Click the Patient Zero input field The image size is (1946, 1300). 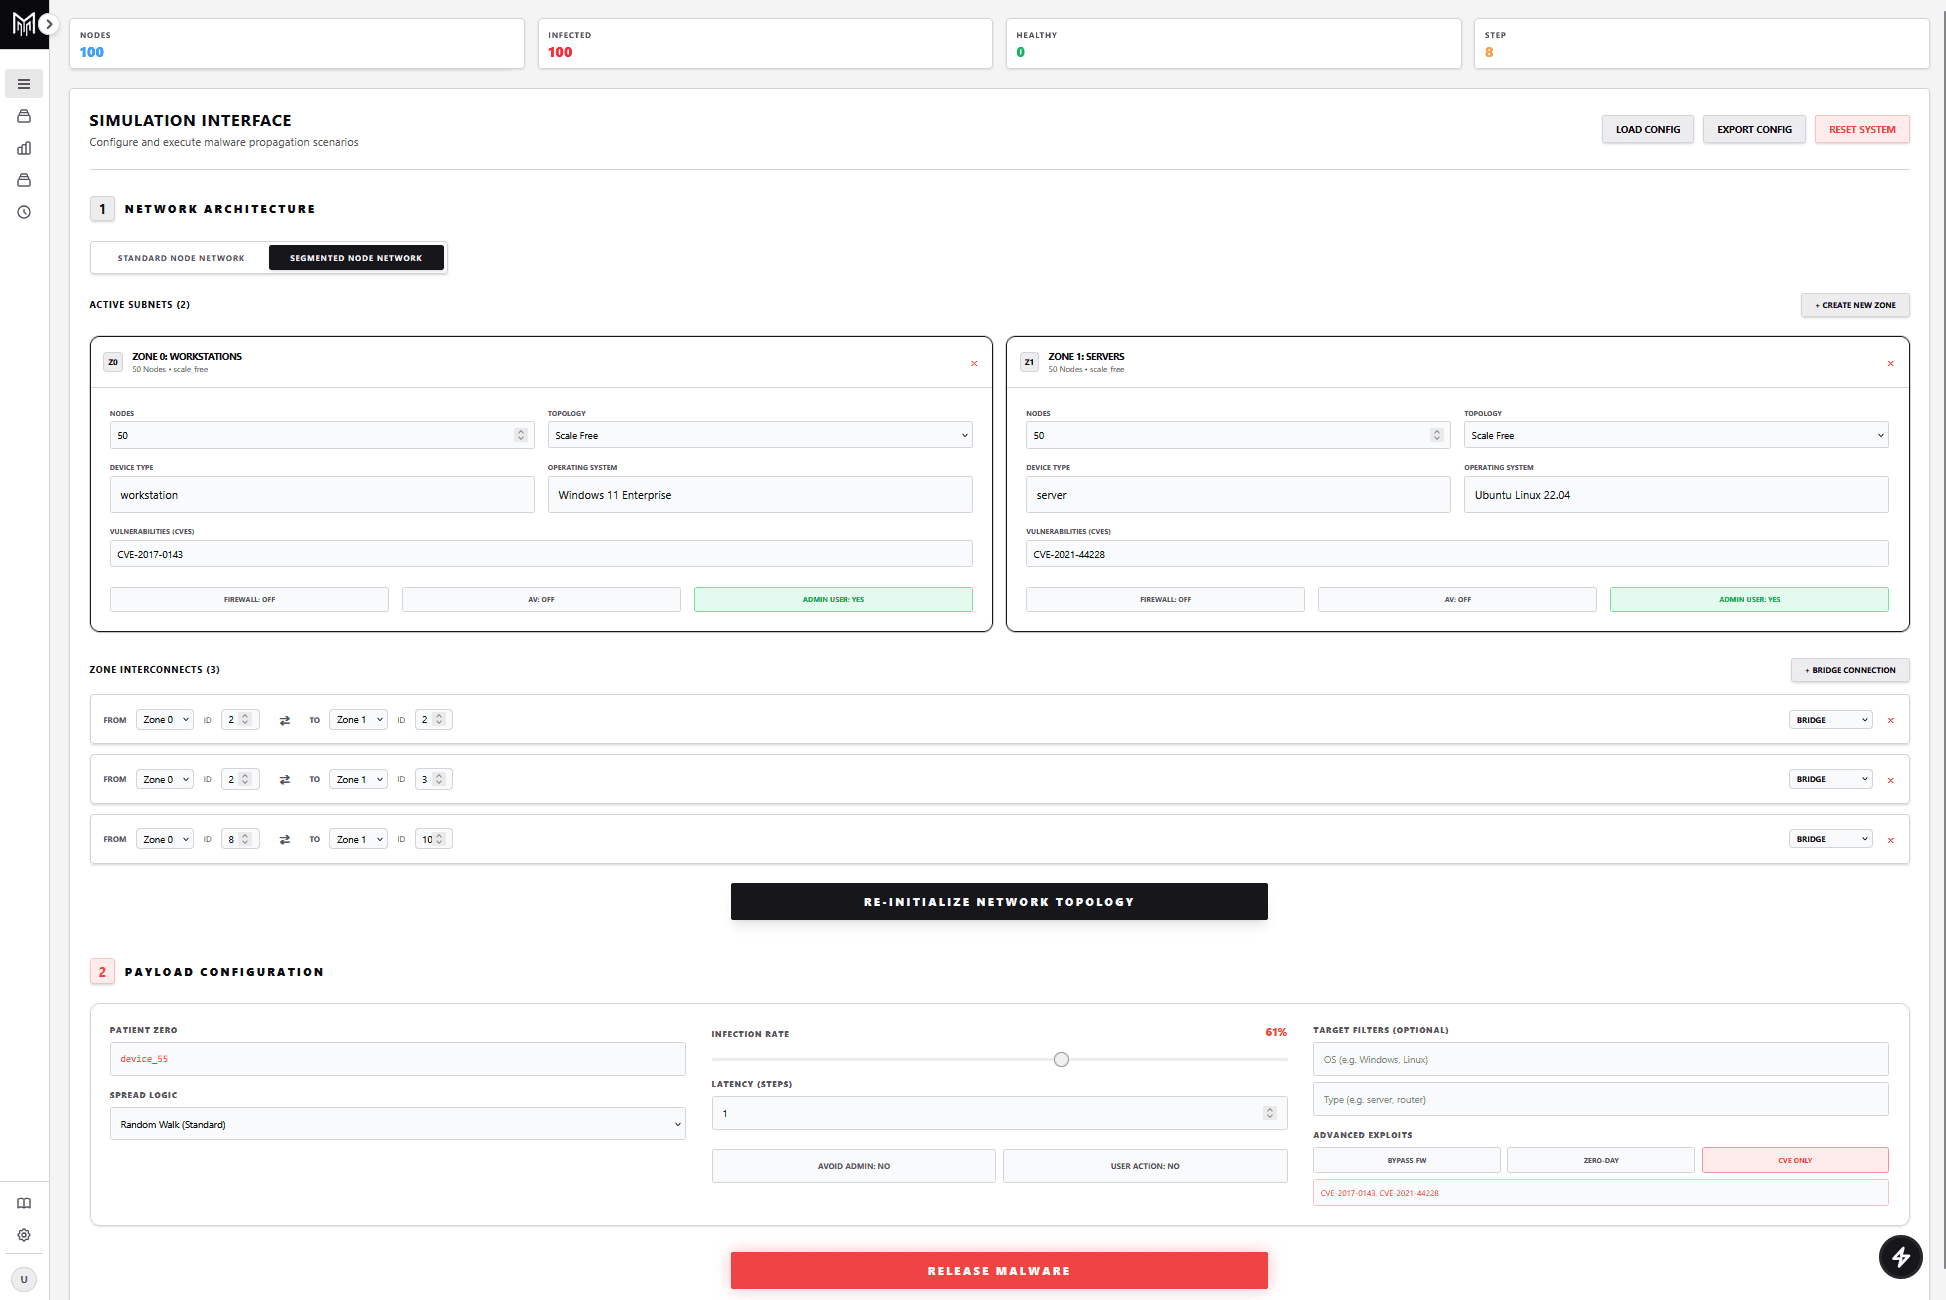click(x=397, y=1058)
